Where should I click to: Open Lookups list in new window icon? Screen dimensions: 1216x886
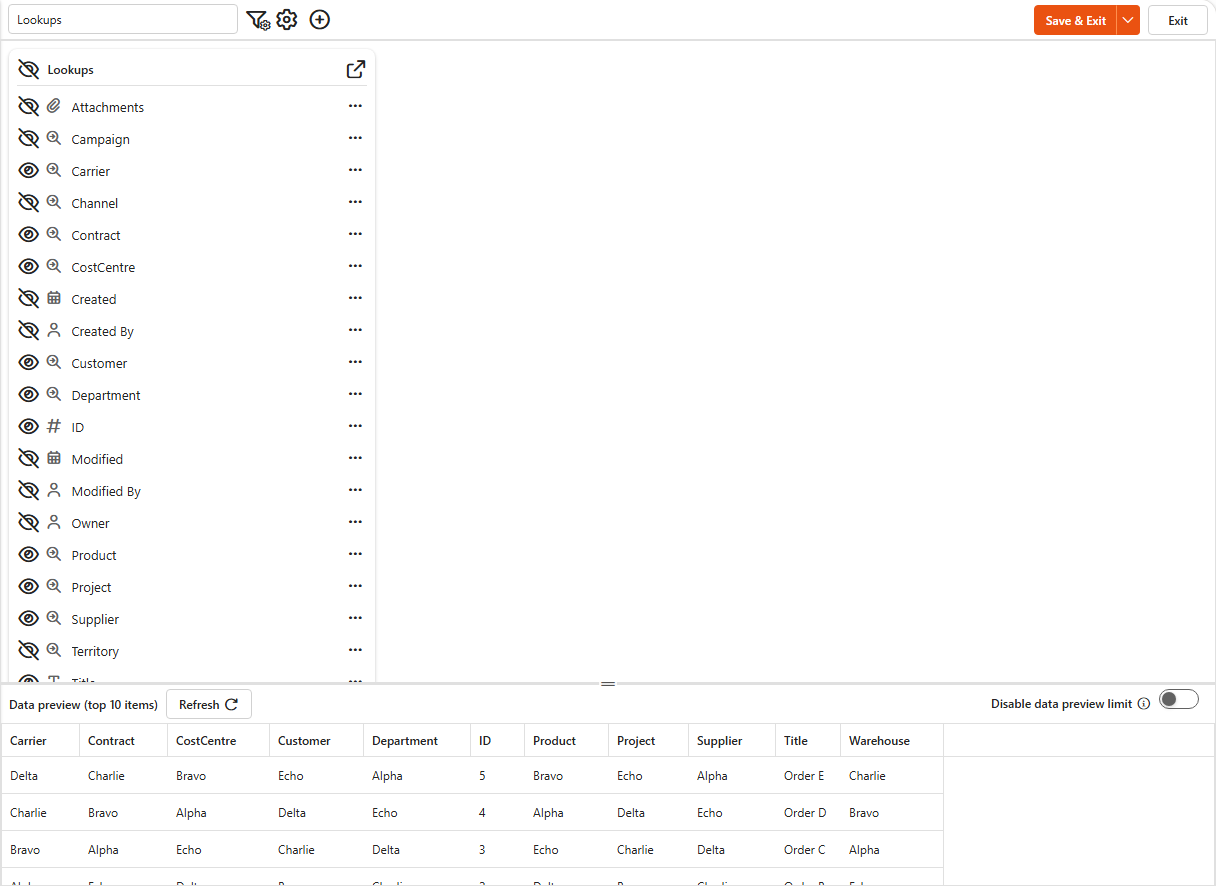355,70
